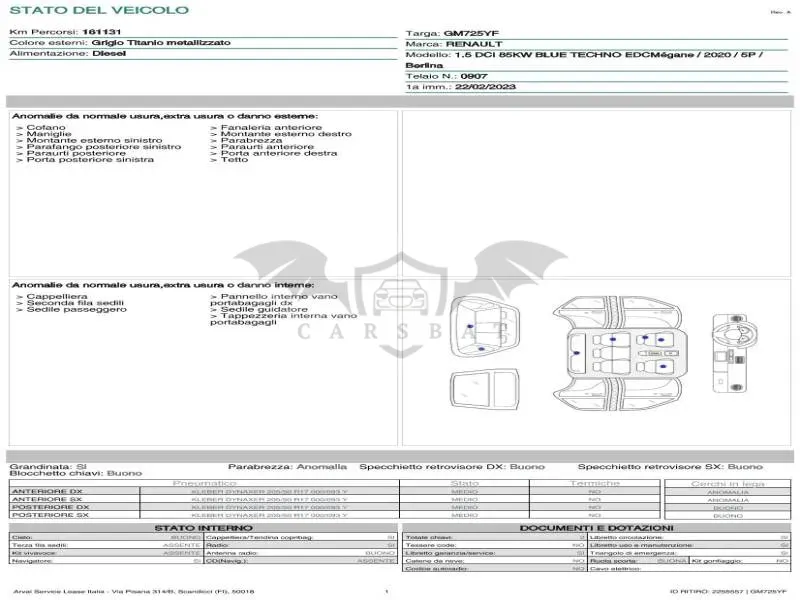This screenshot has width=800, height=600.
Task: Select the Marca value RENAULT
Action: click(474, 44)
